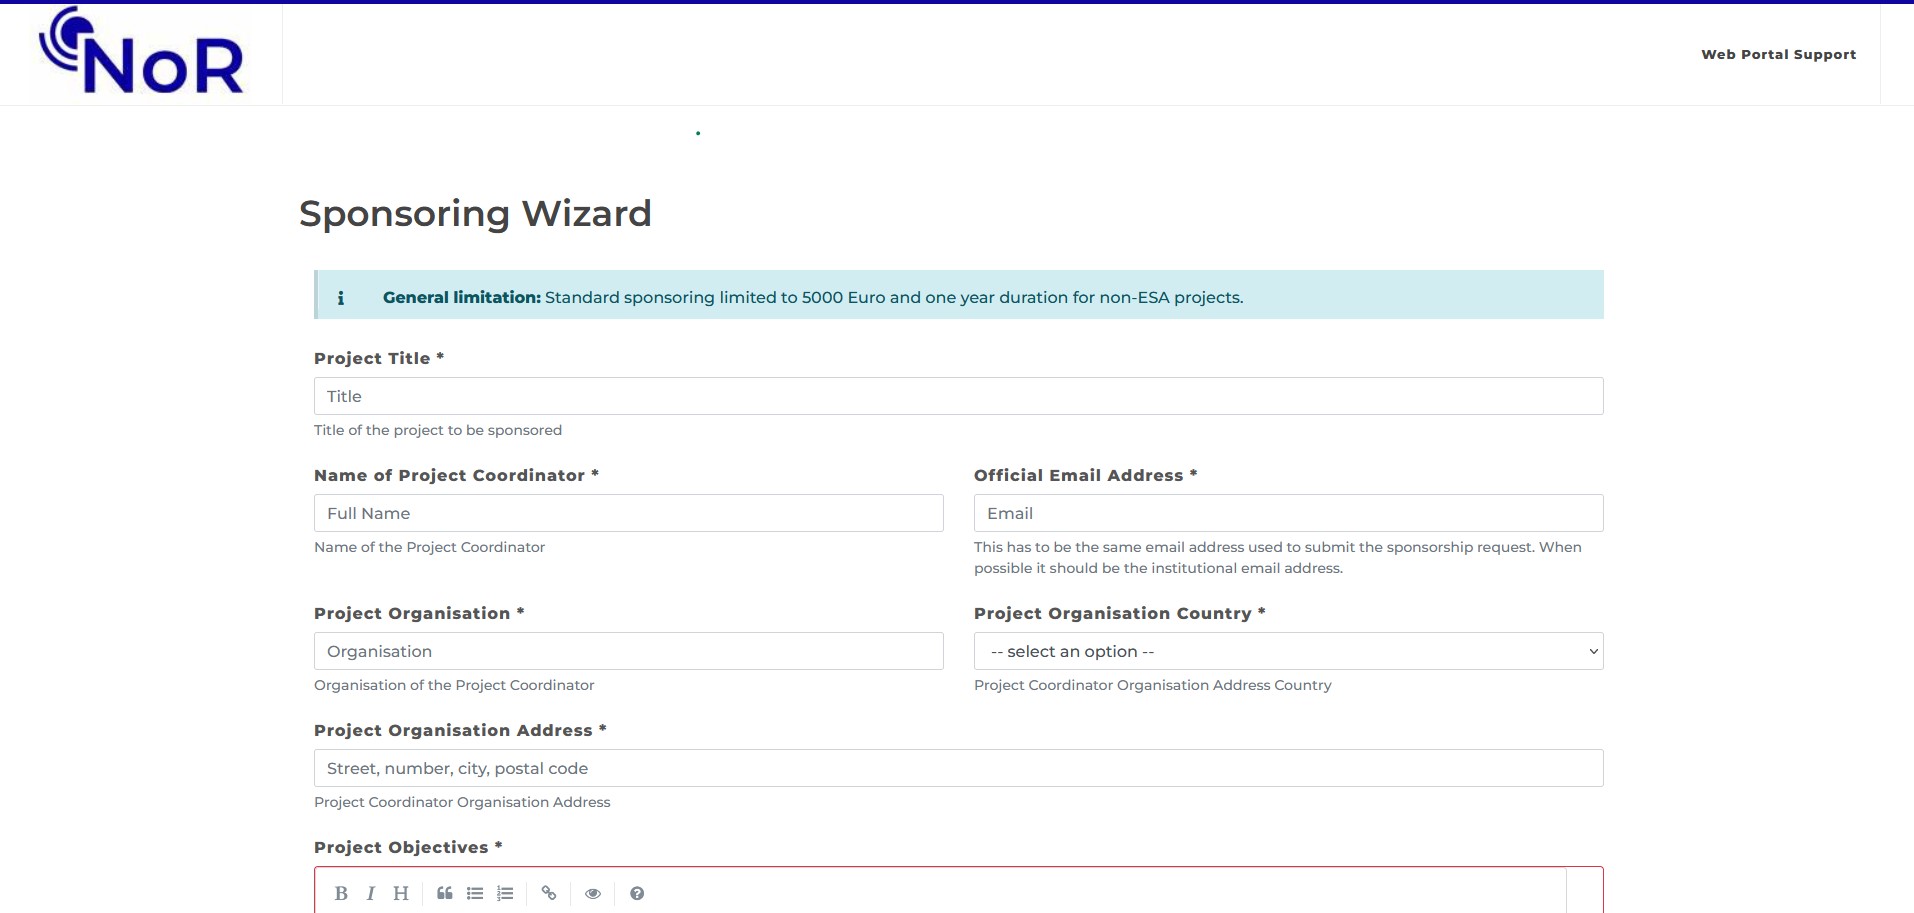Insert a blockquote with the quote icon
The width and height of the screenshot is (1914, 913).
click(x=445, y=893)
